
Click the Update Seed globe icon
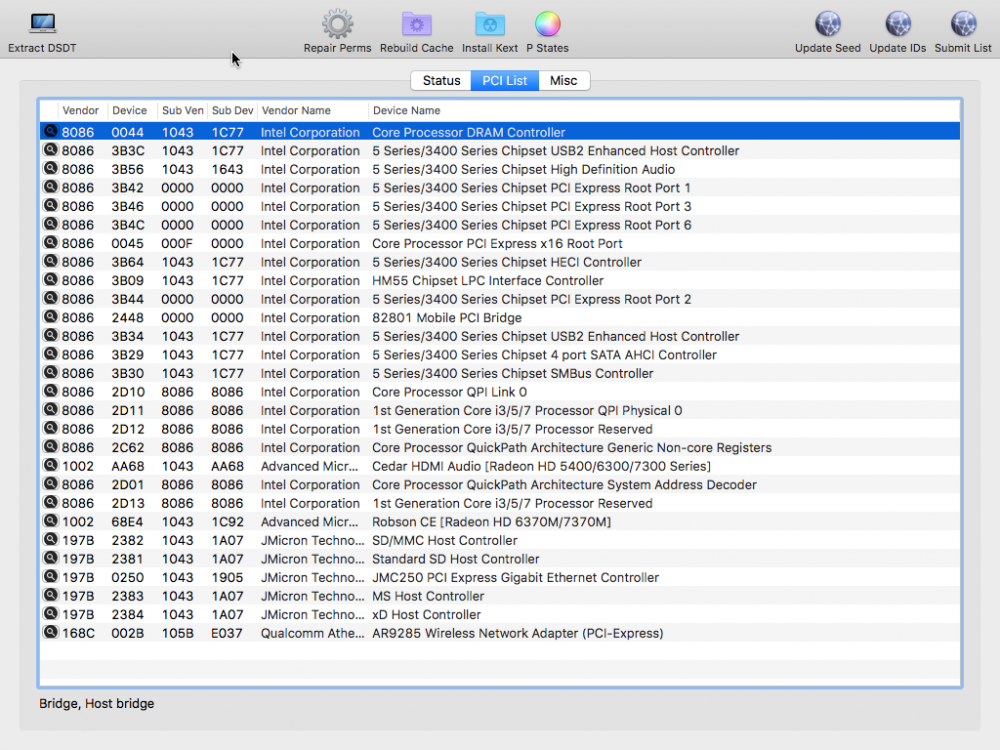828,24
